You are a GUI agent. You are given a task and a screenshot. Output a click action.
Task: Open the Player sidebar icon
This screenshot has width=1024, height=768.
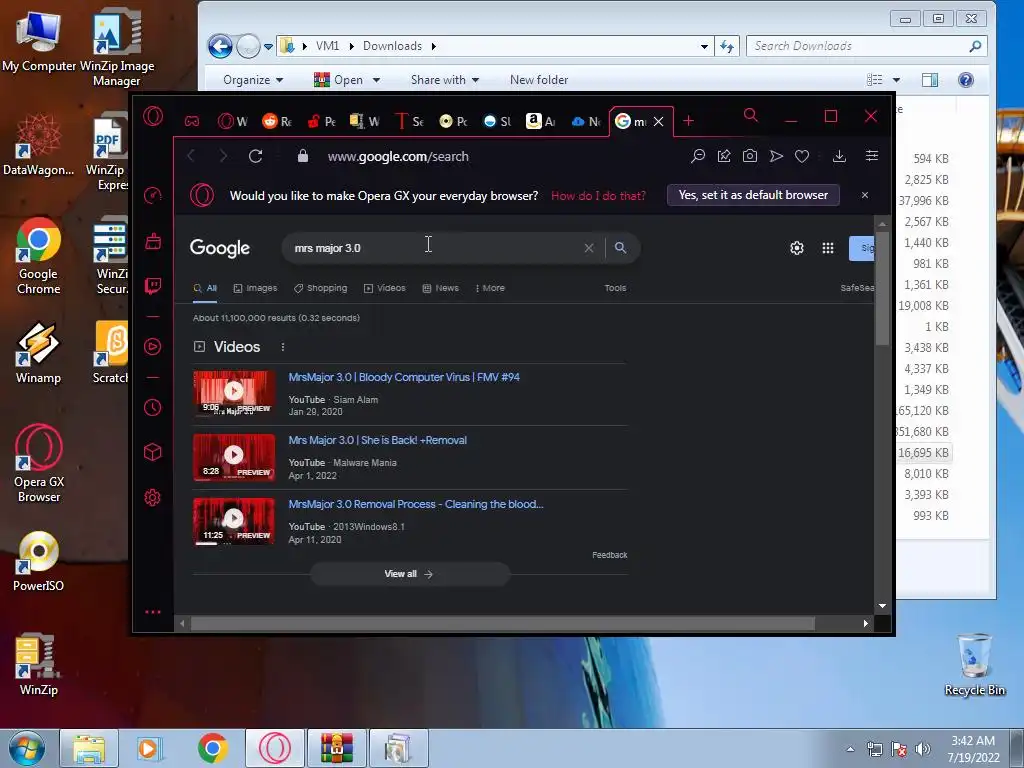point(153,346)
